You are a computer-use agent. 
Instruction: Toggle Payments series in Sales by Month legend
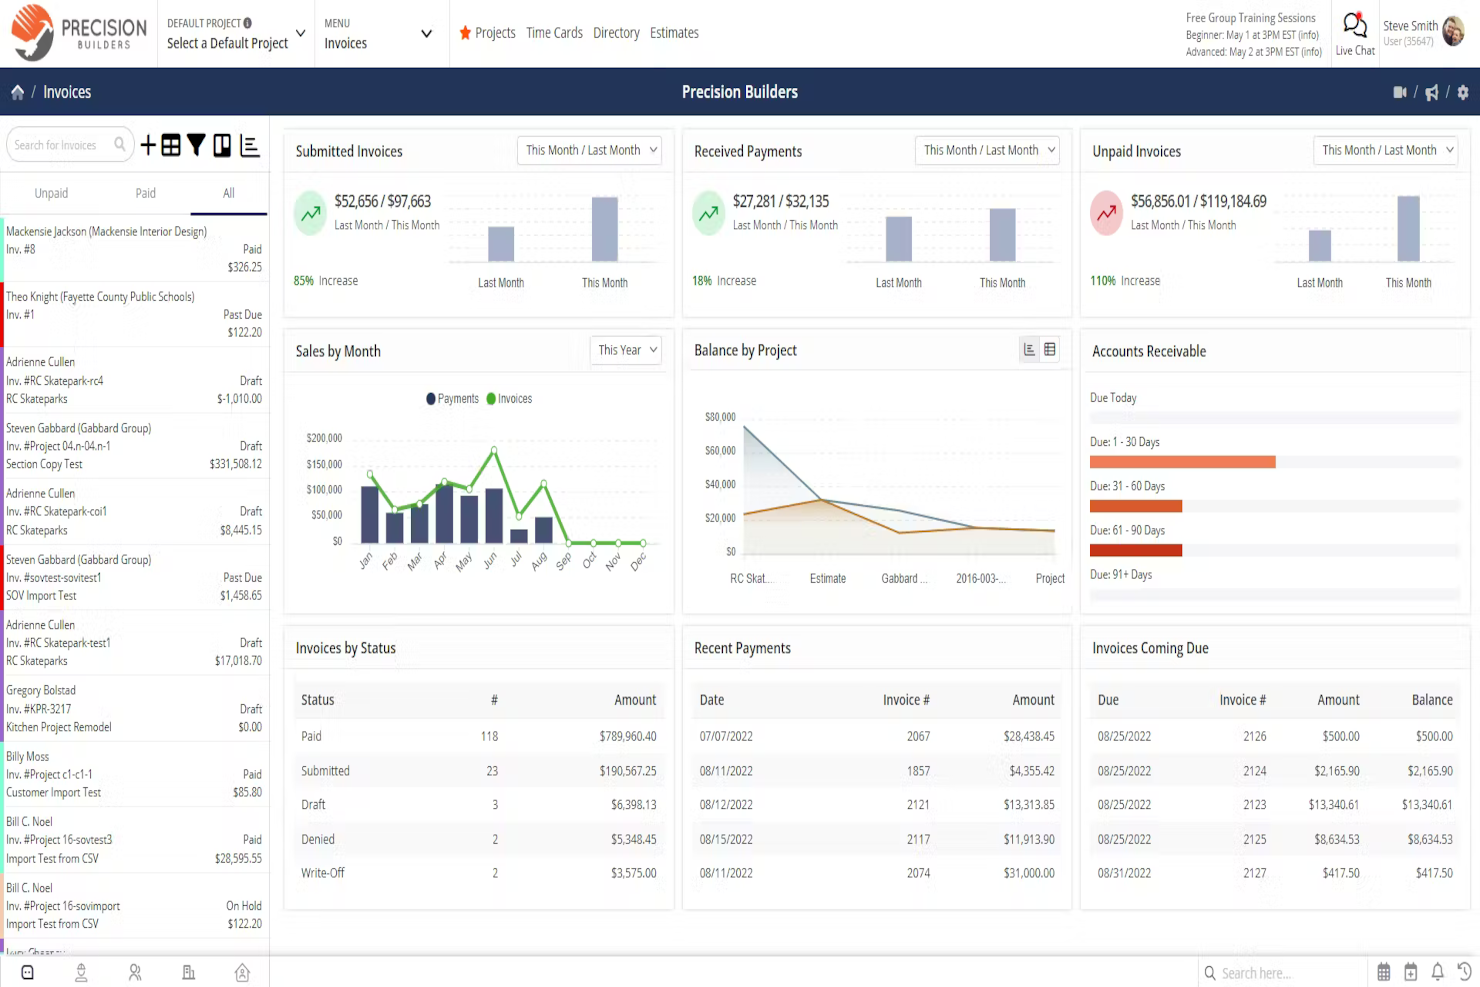coord(452,399)
